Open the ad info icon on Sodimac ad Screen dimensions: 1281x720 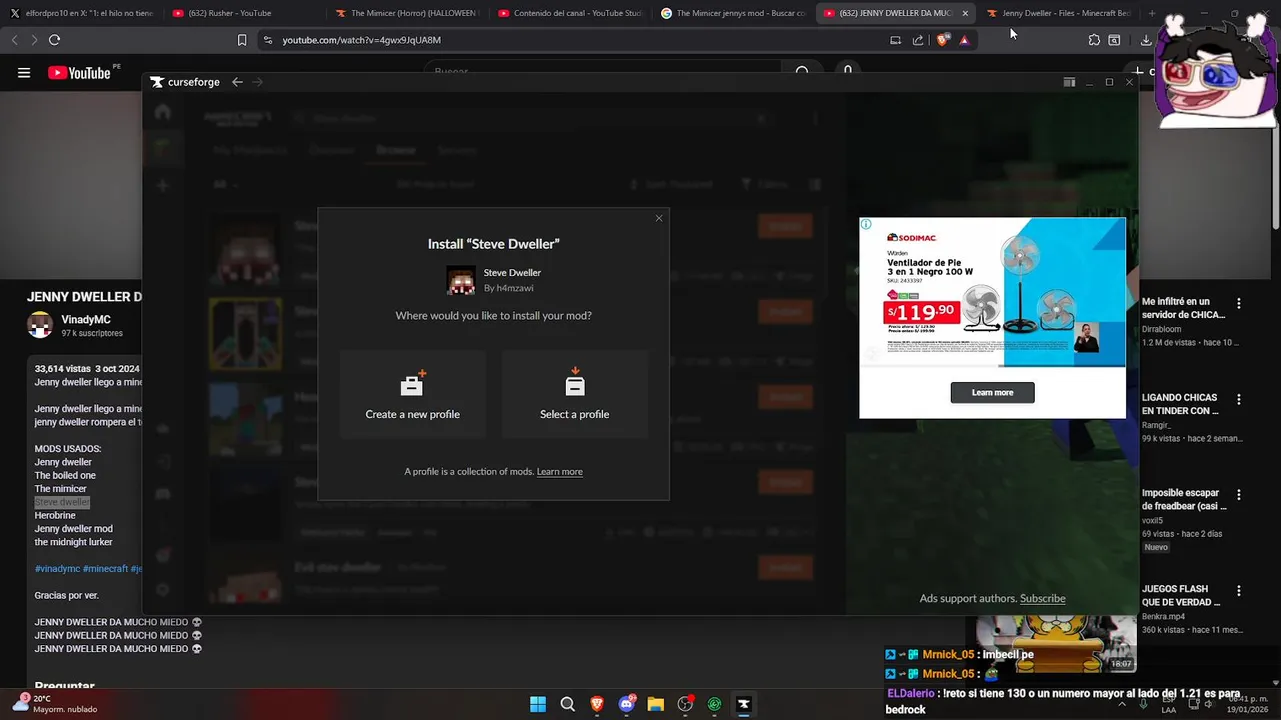(x=866, y=224)
